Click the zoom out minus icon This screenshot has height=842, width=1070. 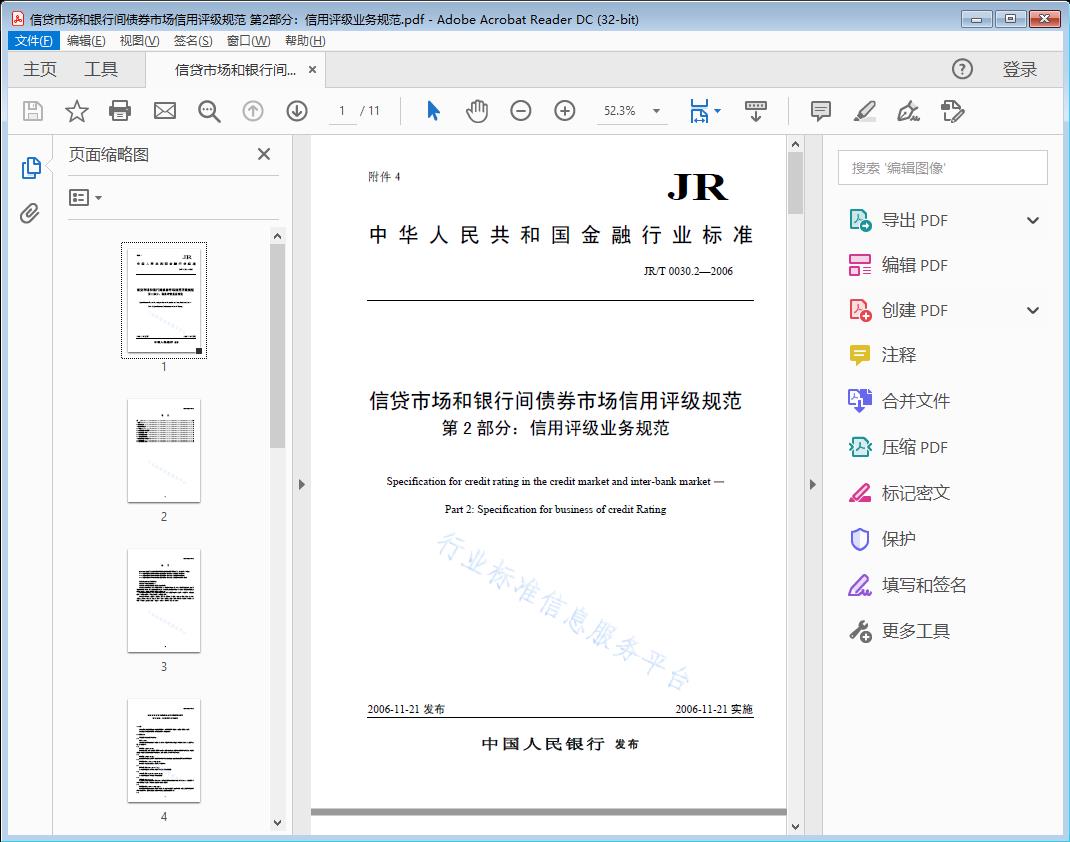tap(521, 111)
